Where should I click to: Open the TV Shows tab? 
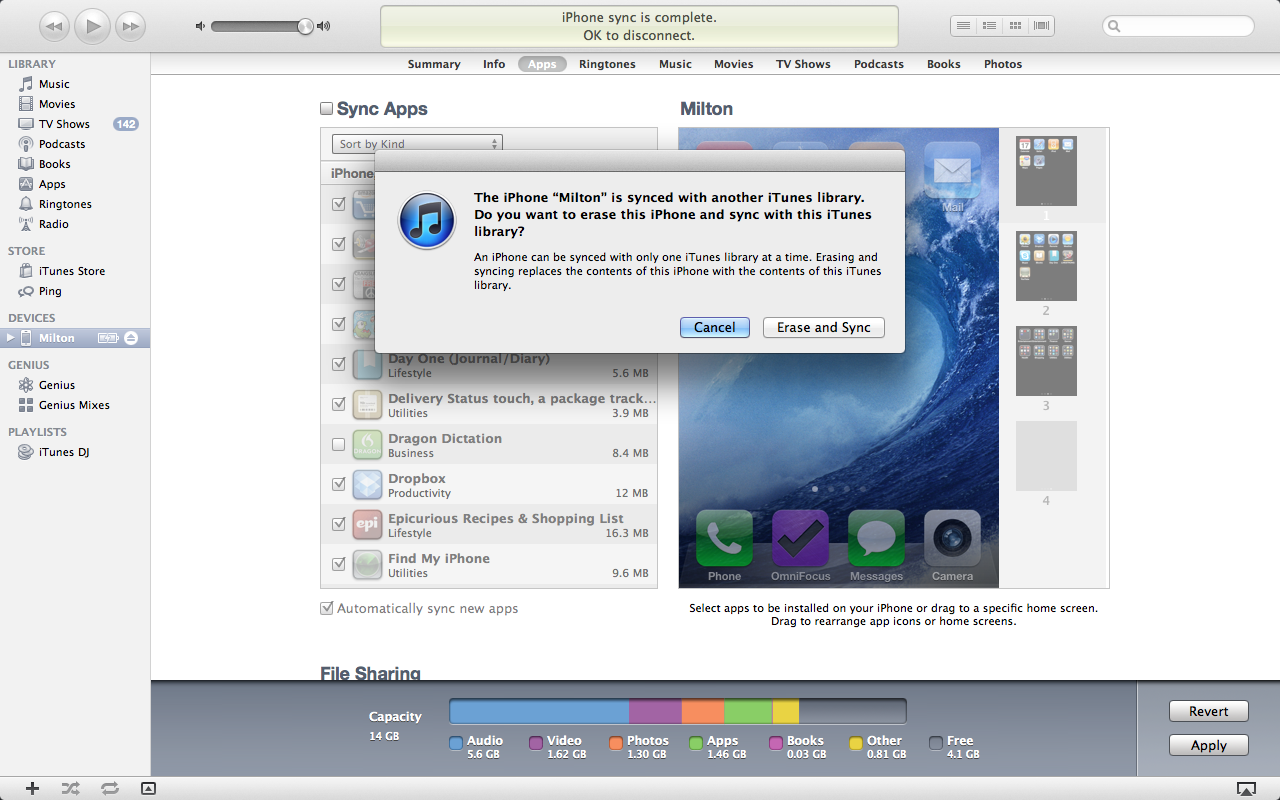pyautogui.click(x=803, y=64)
